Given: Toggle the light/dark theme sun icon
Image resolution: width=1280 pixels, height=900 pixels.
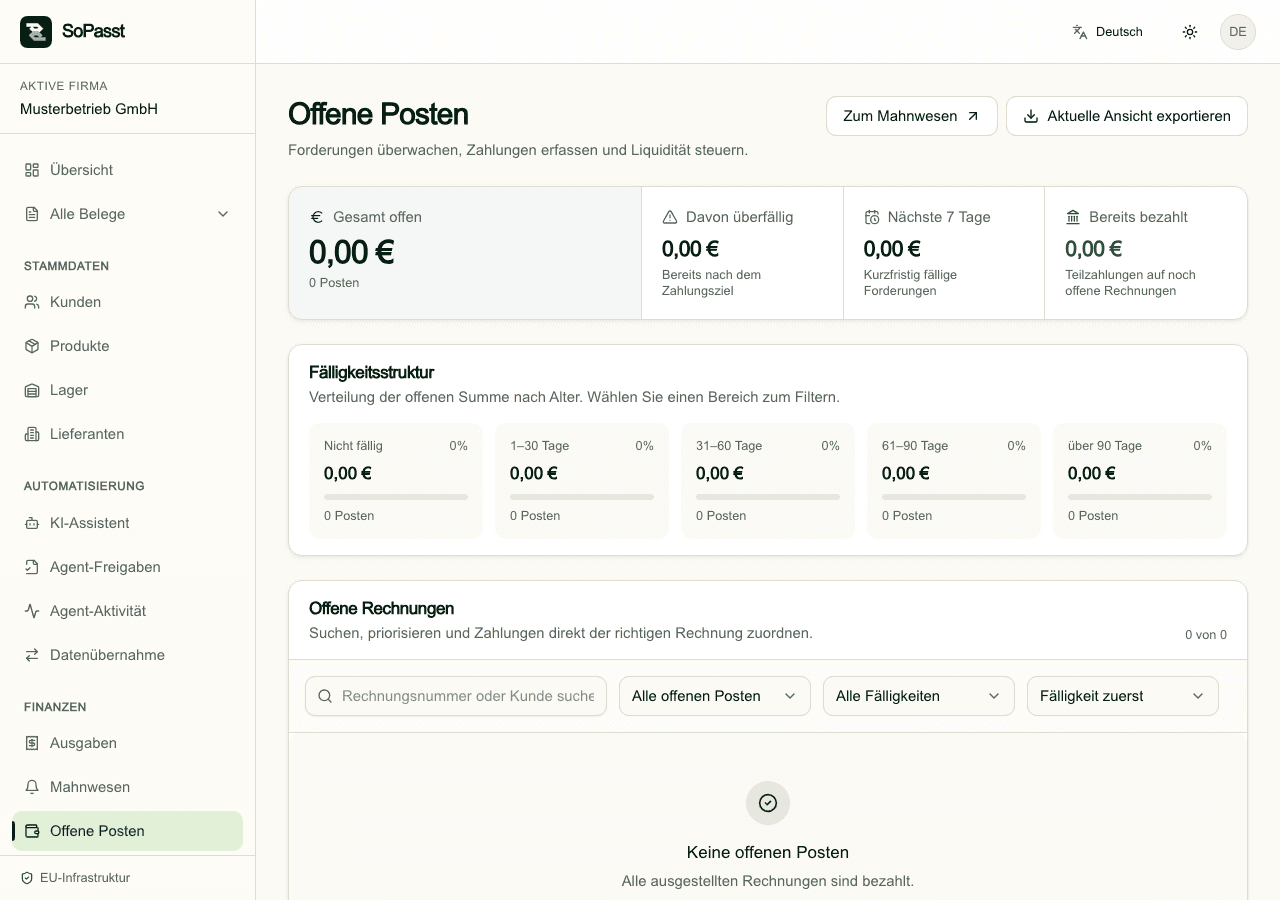Looking at the screenshot, I should pyautogui.click(x=1190, y=32).
